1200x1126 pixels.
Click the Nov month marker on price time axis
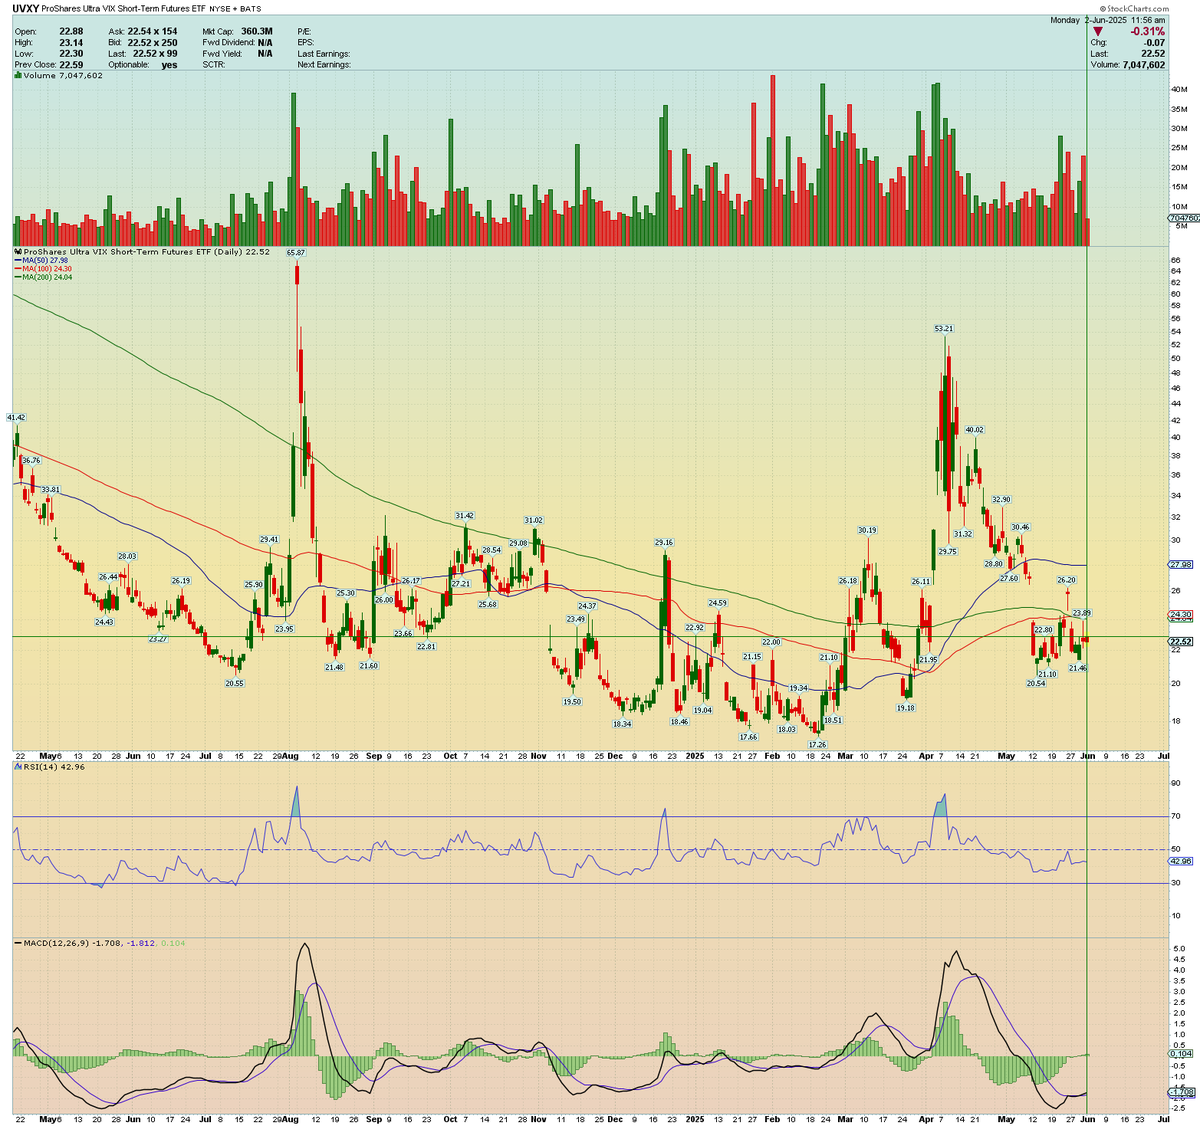click(x=539, y=756)
